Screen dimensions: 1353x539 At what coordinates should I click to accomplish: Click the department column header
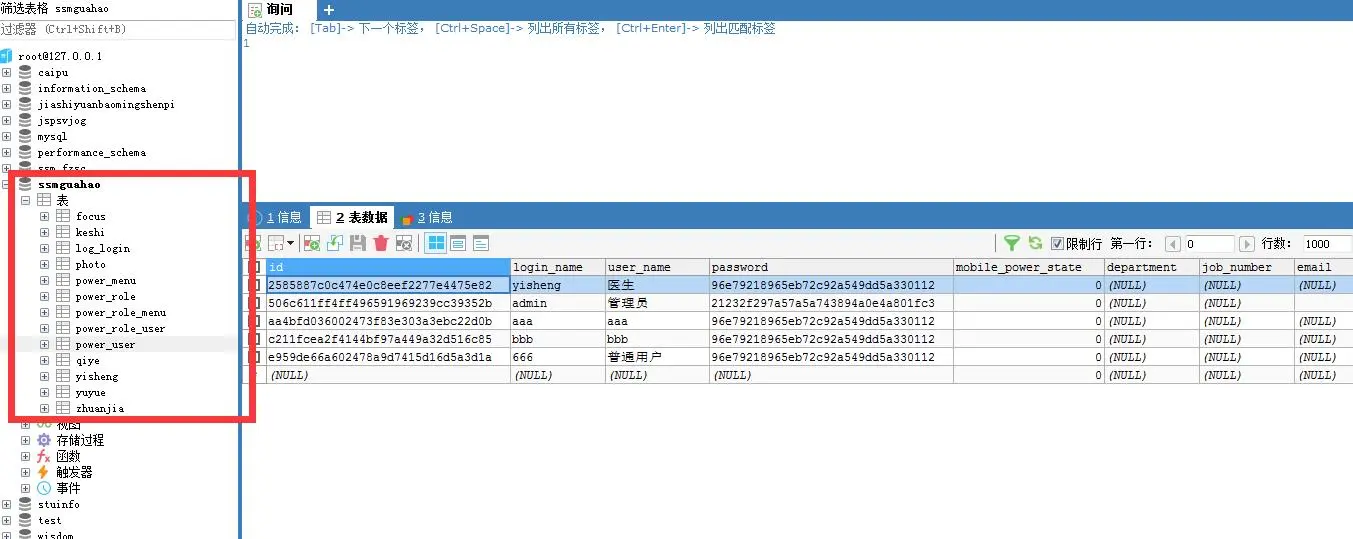pyautogui.click(x=1152, y=267)
